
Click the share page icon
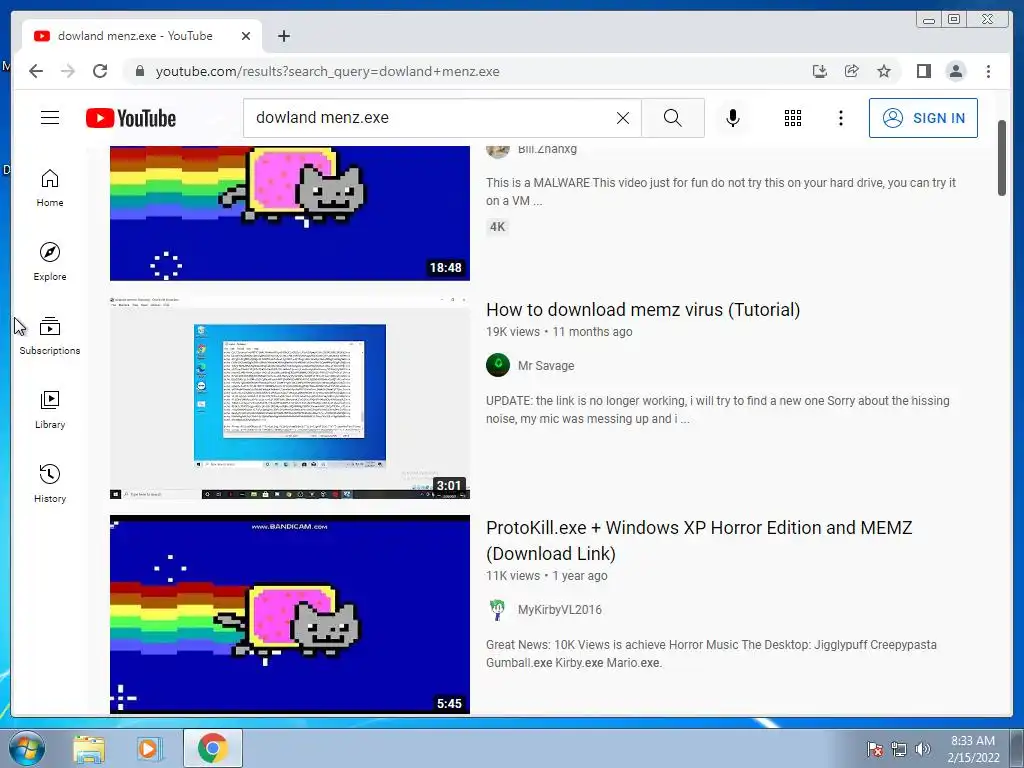[852, 71]
